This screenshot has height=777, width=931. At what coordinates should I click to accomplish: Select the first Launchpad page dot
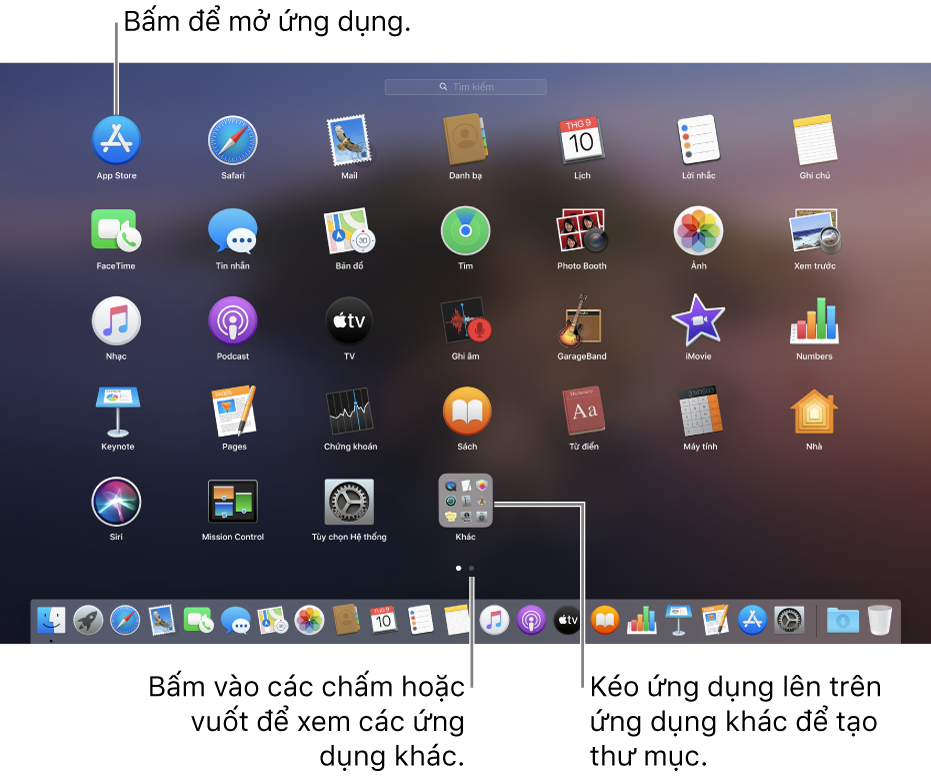[x=458, y=568]
